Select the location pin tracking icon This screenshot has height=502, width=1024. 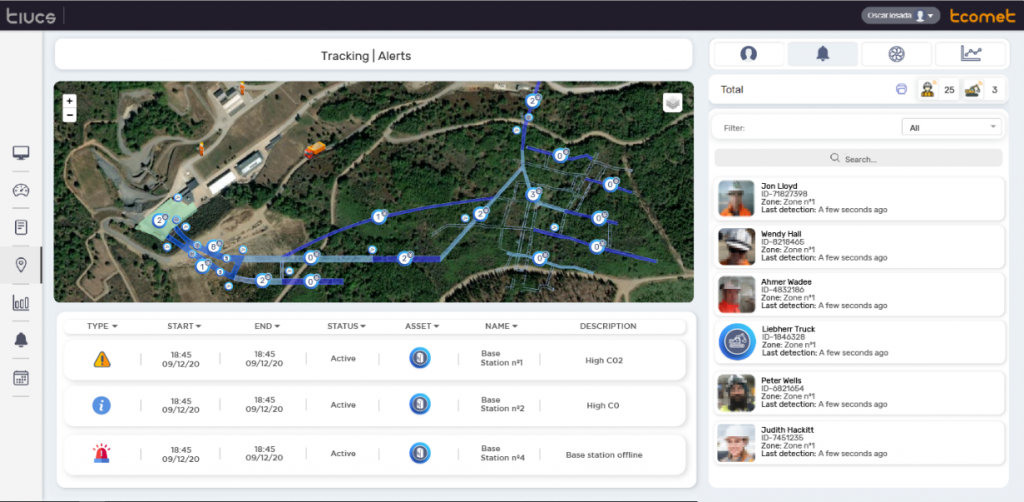pos(20,265)
